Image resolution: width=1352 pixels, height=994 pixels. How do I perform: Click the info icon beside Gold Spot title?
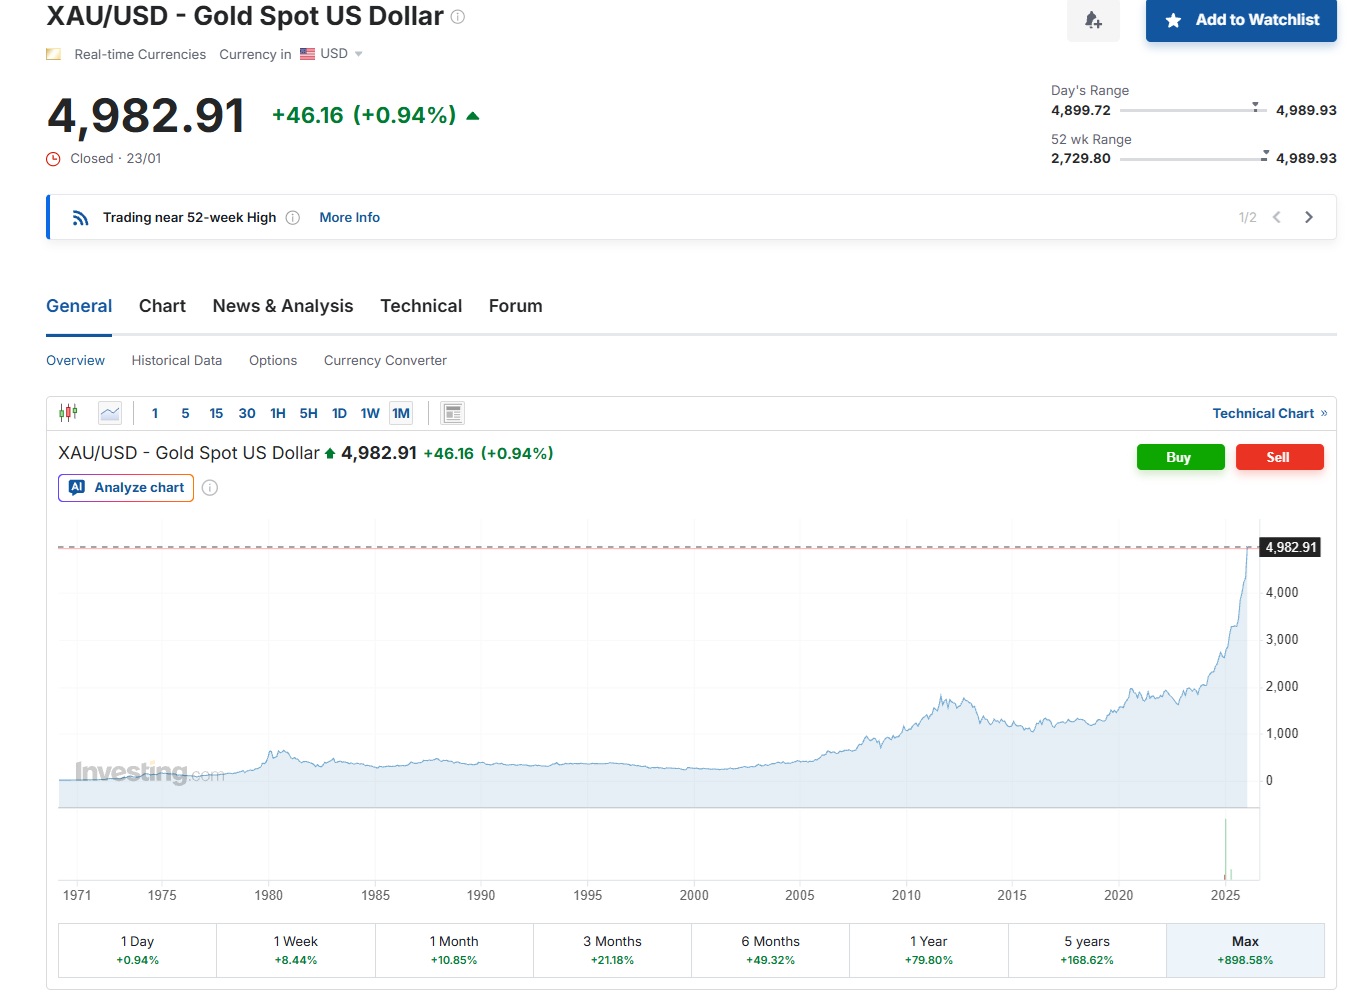pyautogui.click(x=458, y=17)
